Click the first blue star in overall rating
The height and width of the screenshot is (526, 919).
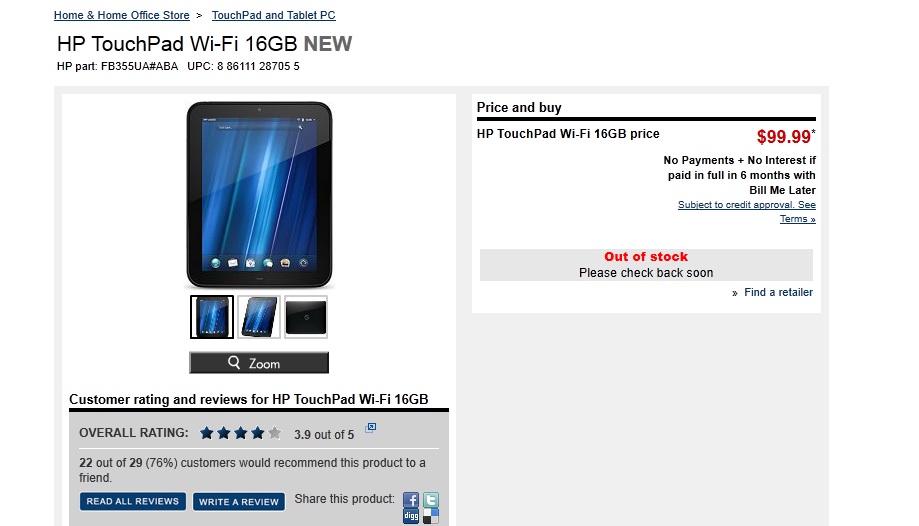[206, 433]
